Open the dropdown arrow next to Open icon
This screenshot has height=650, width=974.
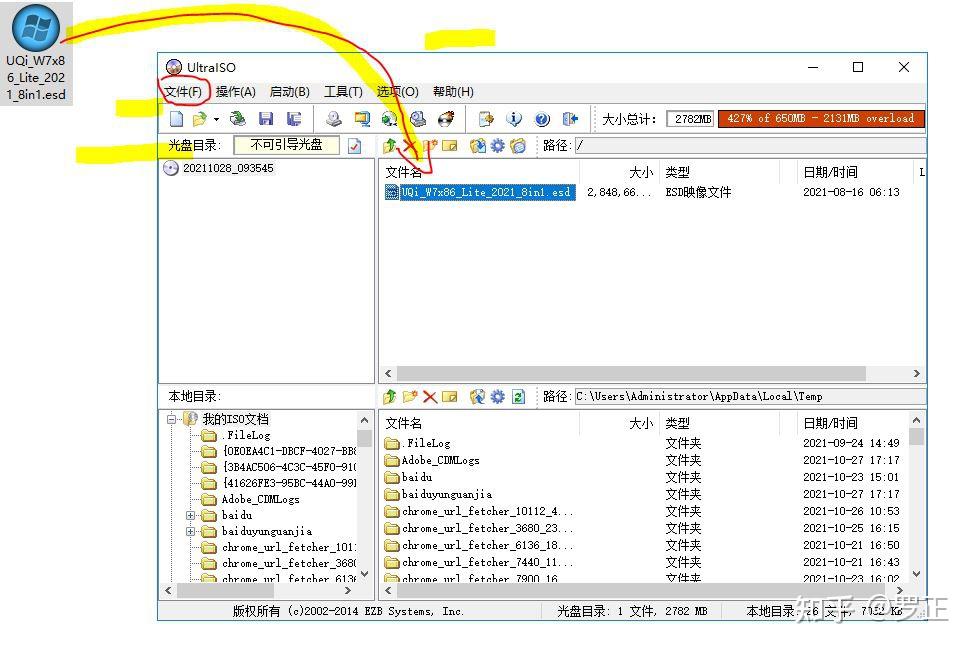(x=215, y=118)
